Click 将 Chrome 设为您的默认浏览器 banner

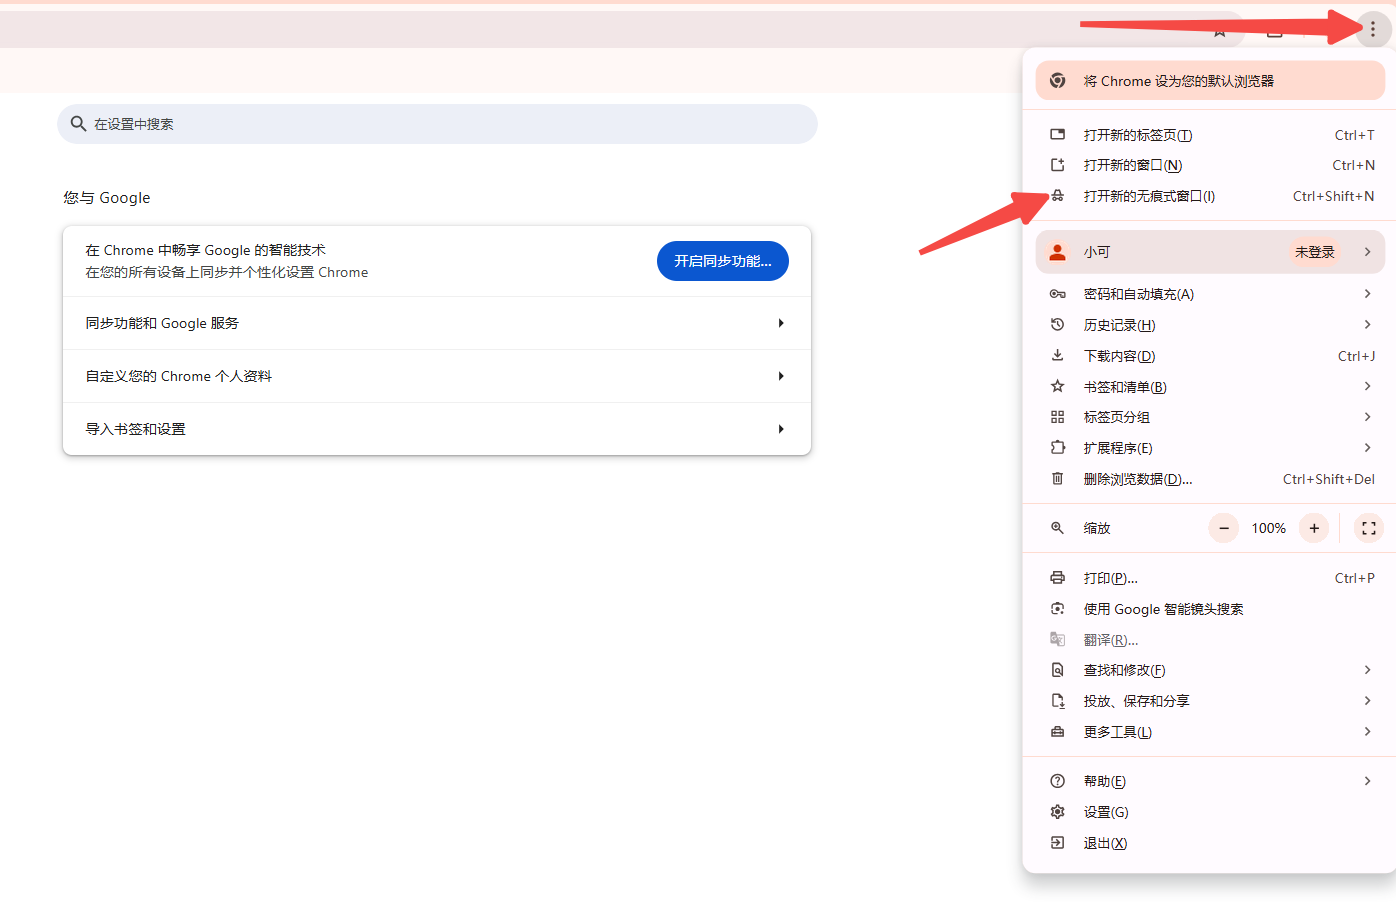pos(1210,81)
